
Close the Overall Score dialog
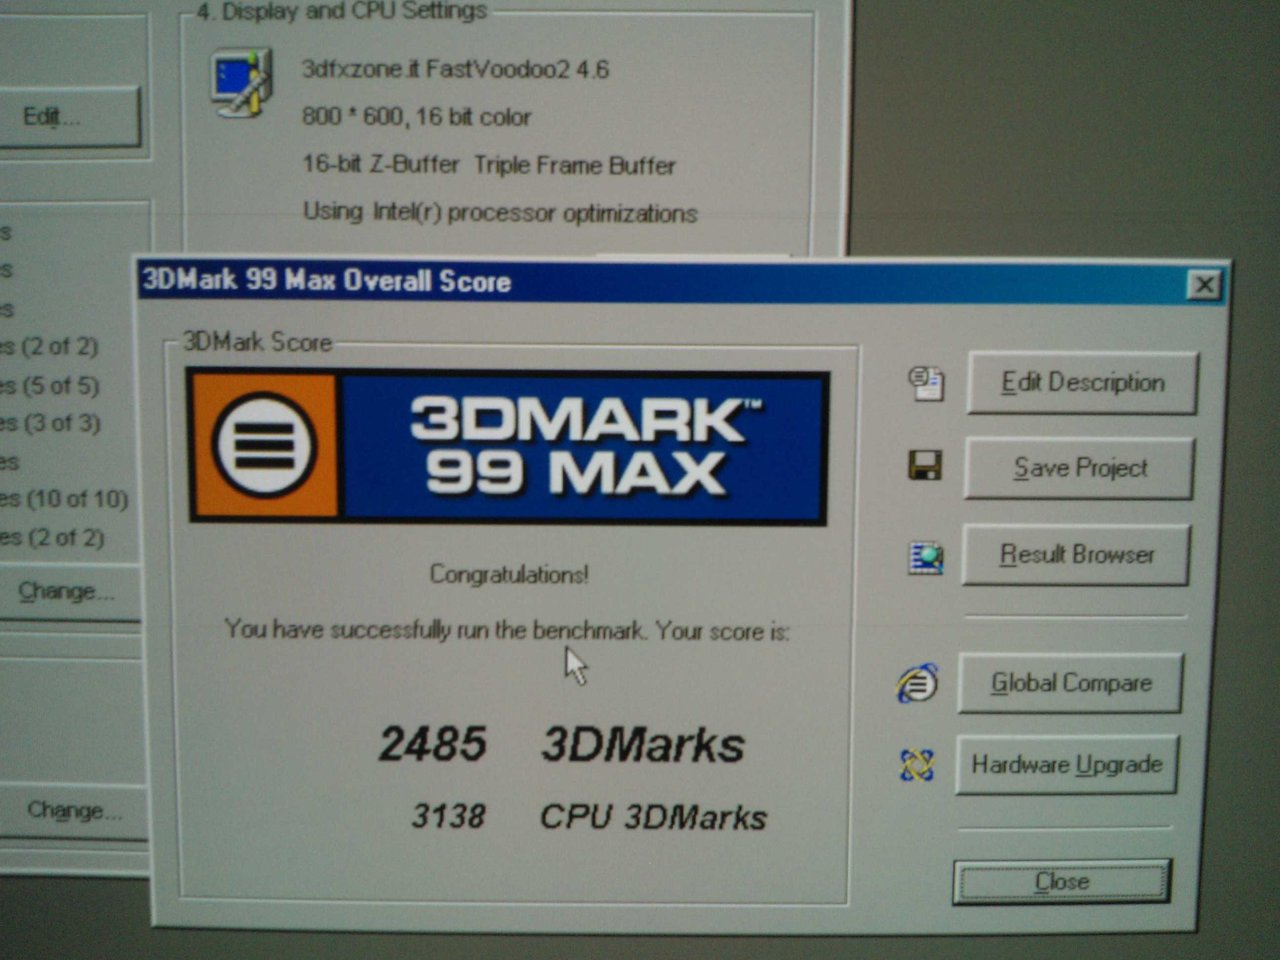[1061, 882]
